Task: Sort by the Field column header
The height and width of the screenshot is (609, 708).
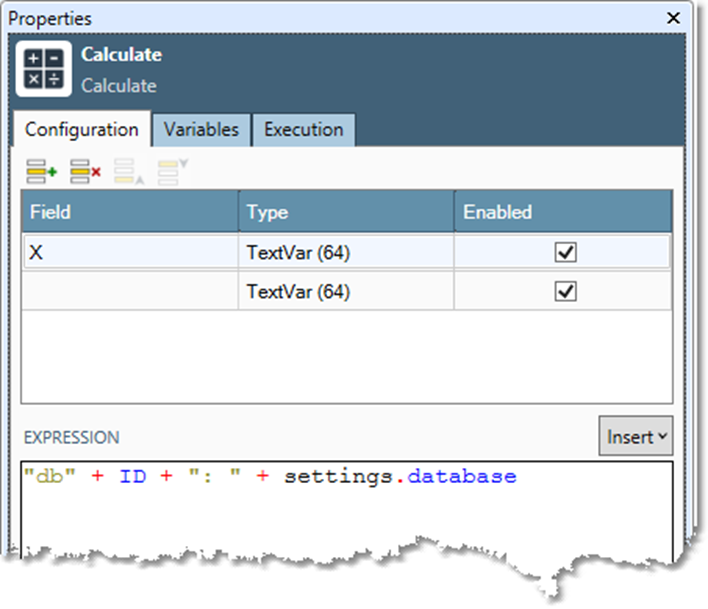Action: coord(129,212)
